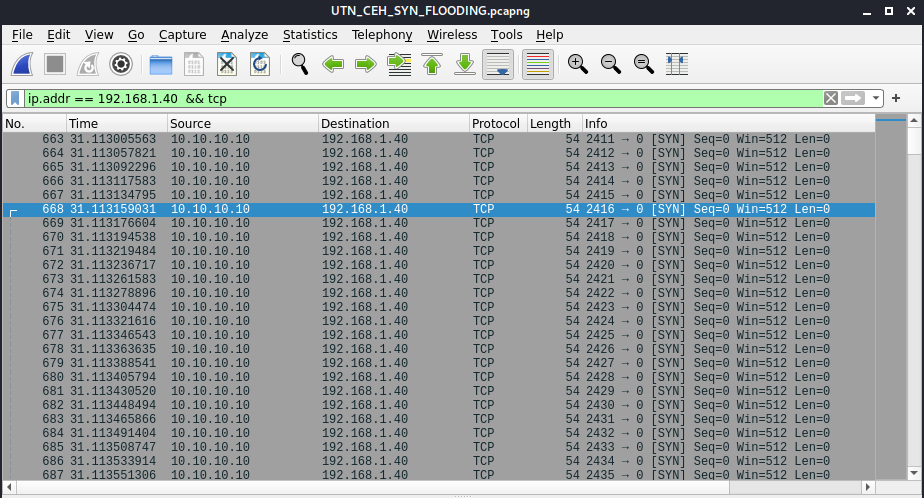Select packet 686 with source port 2434
The image size is (924, 498).
click(x=438, y=461)
